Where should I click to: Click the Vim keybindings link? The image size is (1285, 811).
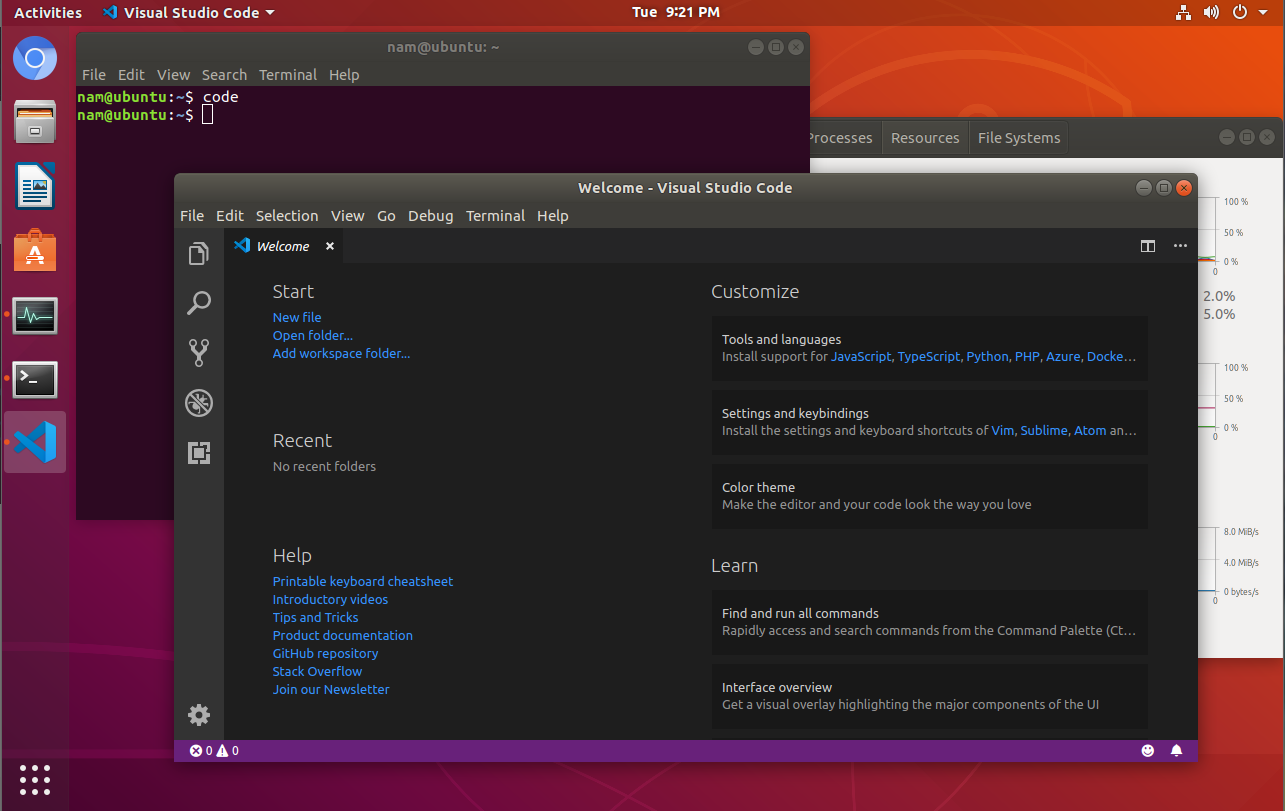point(1002,431)
